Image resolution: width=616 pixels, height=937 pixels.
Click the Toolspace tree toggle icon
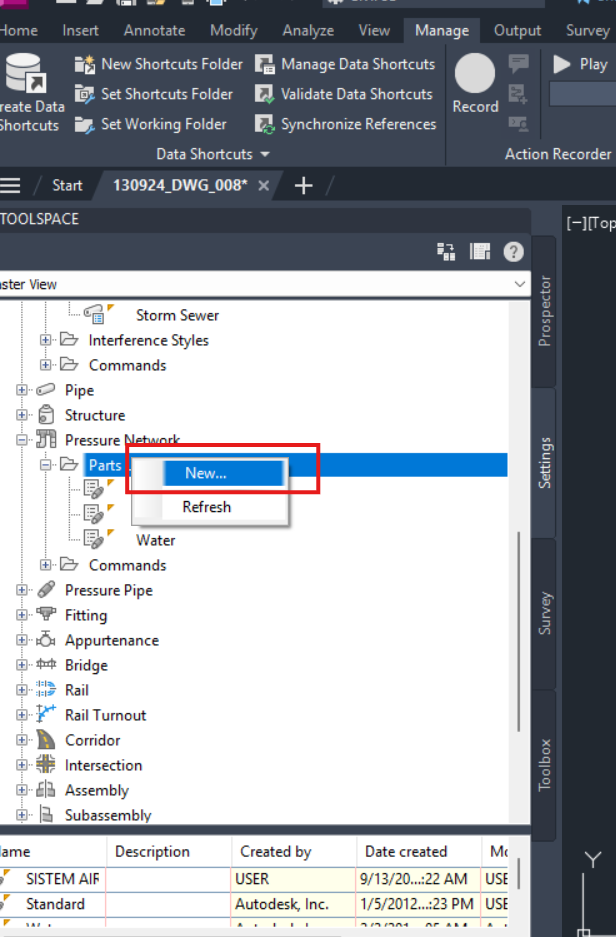(x=446, y=252)
